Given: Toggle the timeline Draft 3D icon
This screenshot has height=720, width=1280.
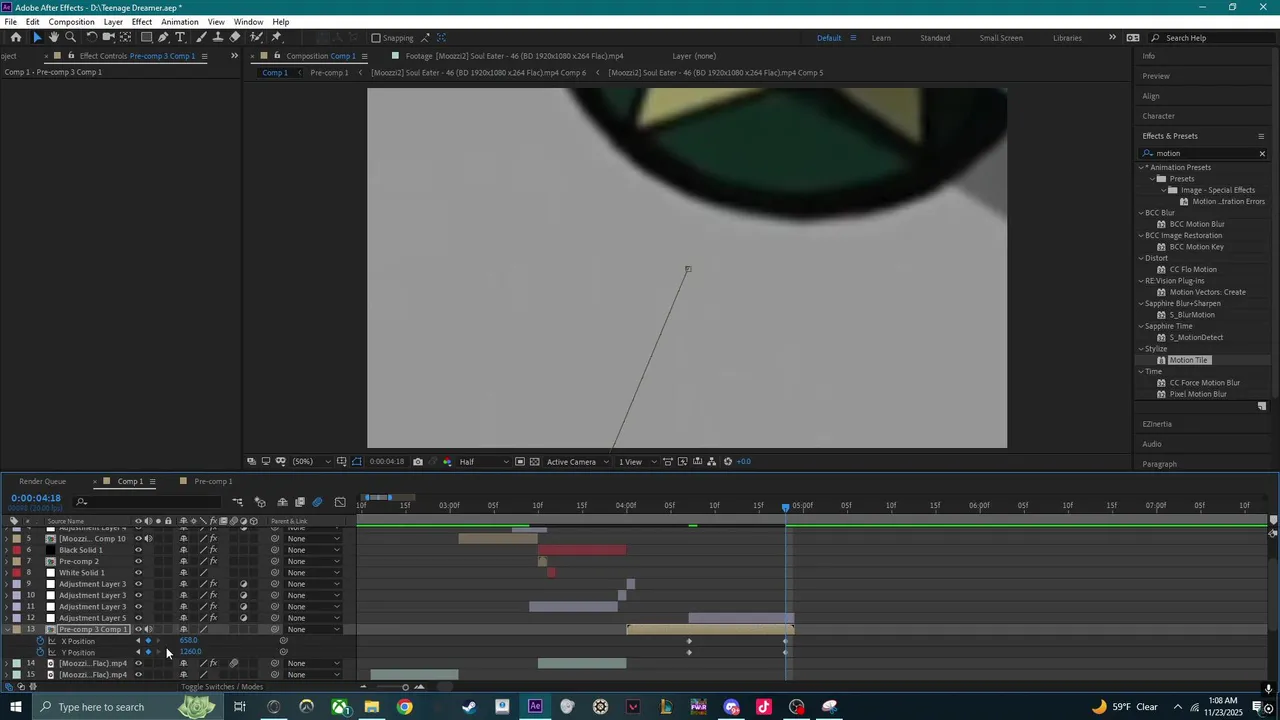Looking at the screenshot, I should click(260, 502).
